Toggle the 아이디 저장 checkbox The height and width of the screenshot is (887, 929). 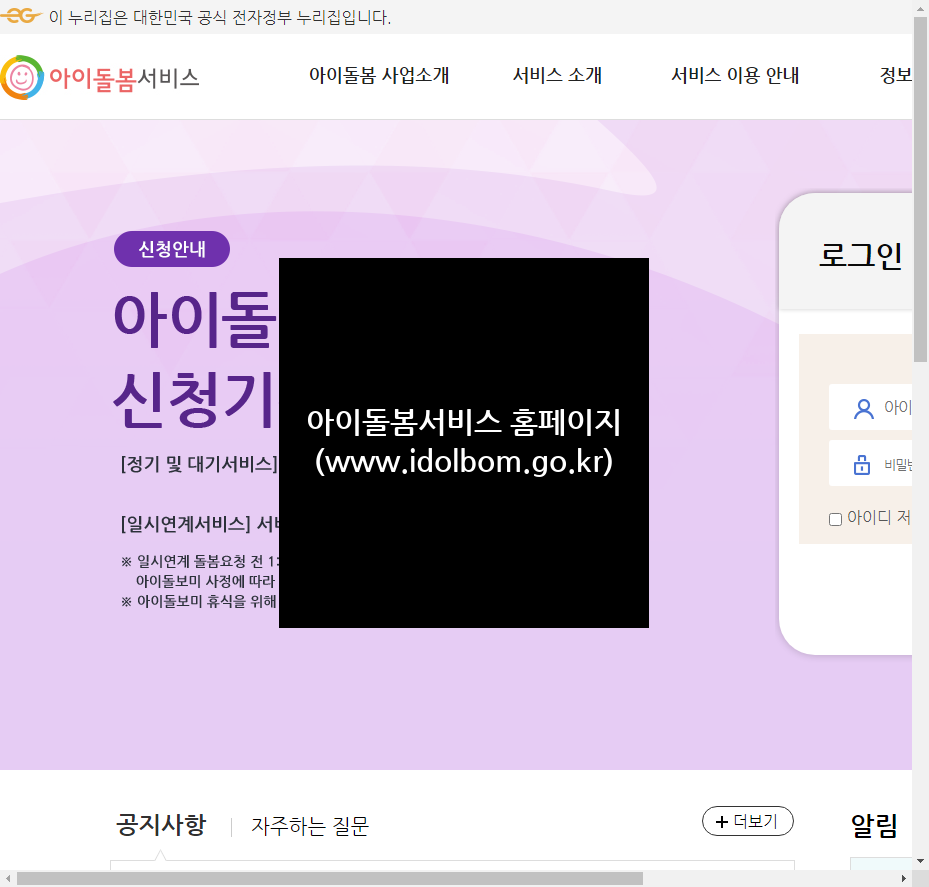tap(835, 520)
